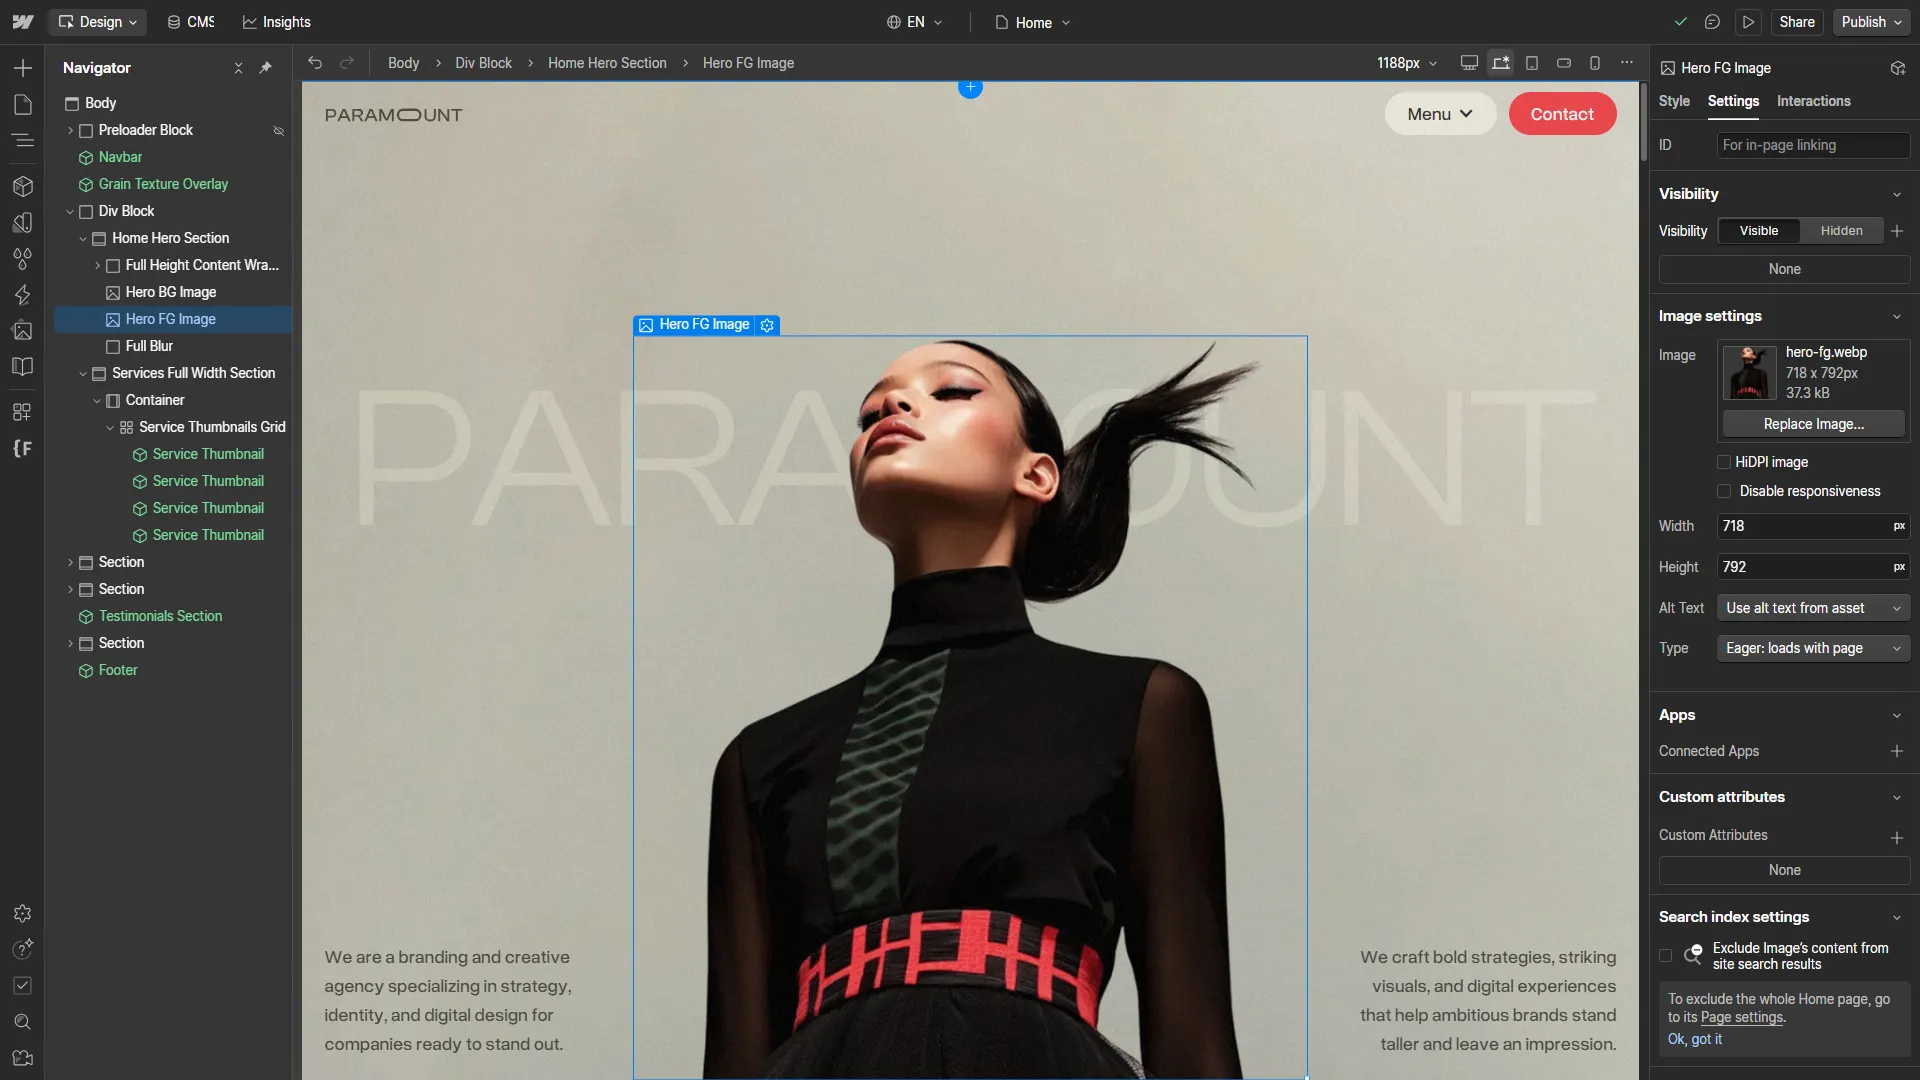Image resolution: width=1920 pixels, height=1080 pixels.
Task: Select the tablet breakpoint icon
Action: tap(1532, 63)
